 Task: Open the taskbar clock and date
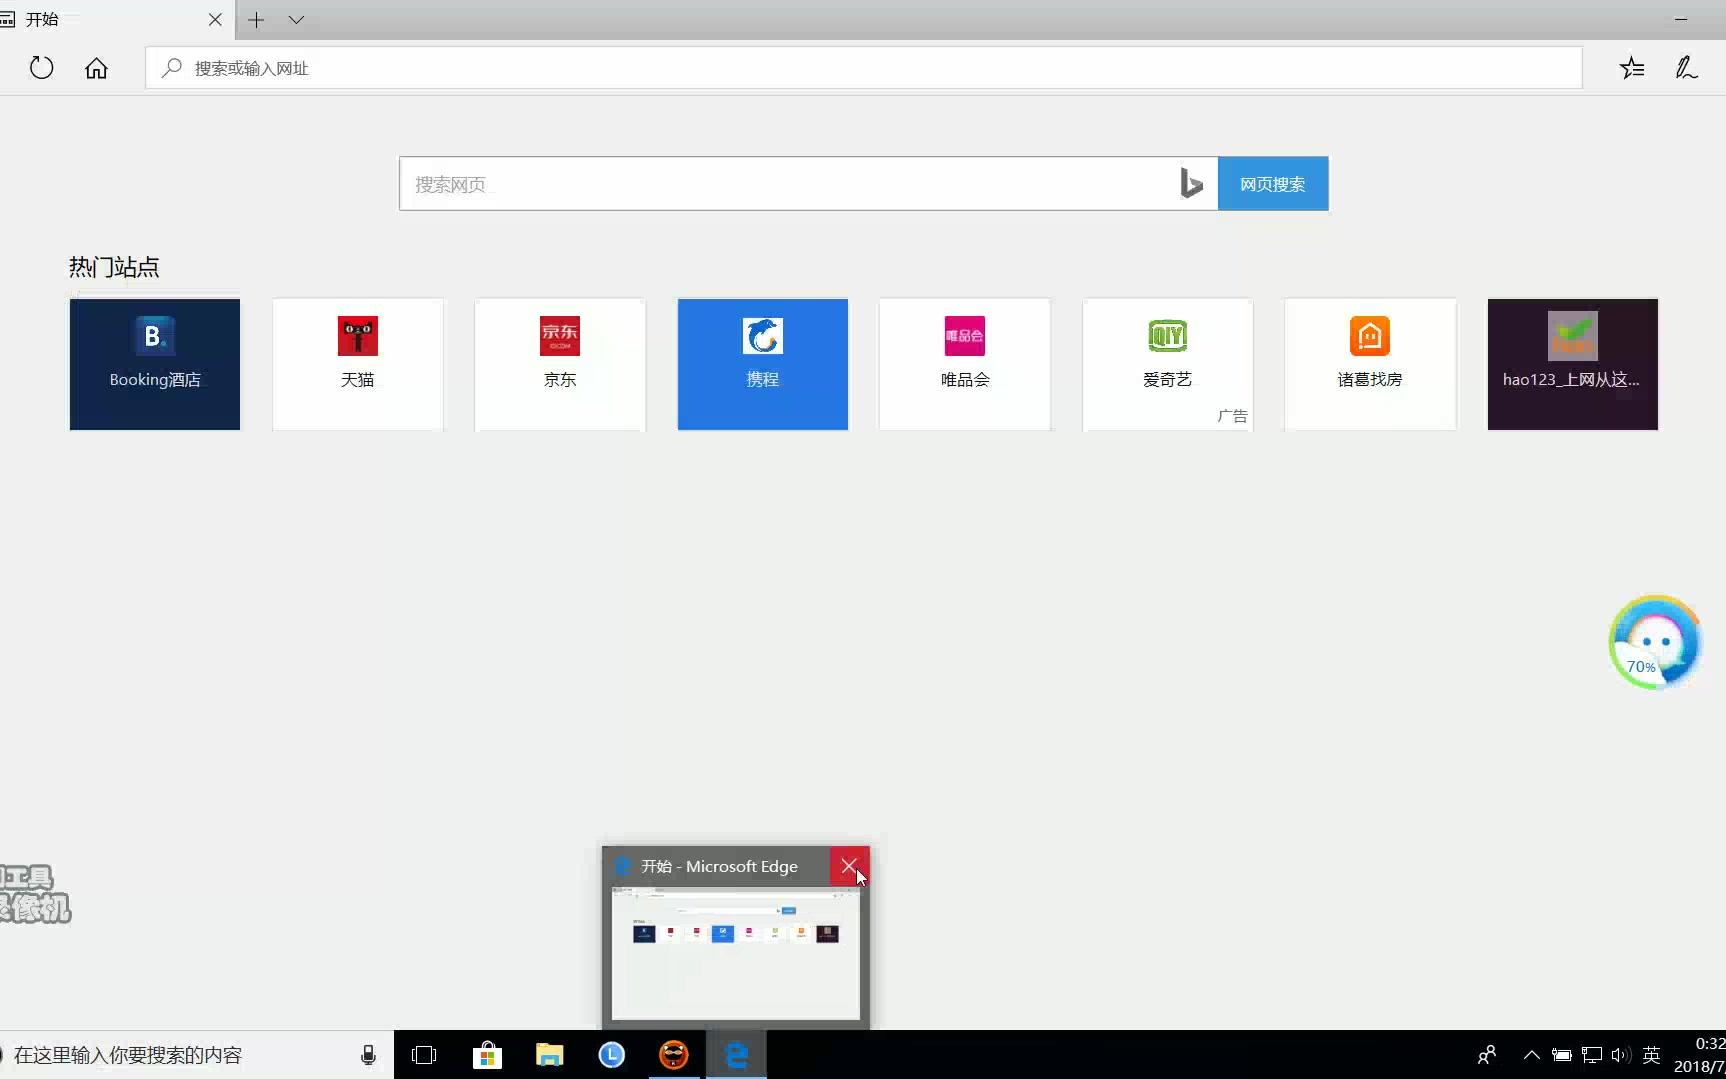[x=1700, y=1055]
